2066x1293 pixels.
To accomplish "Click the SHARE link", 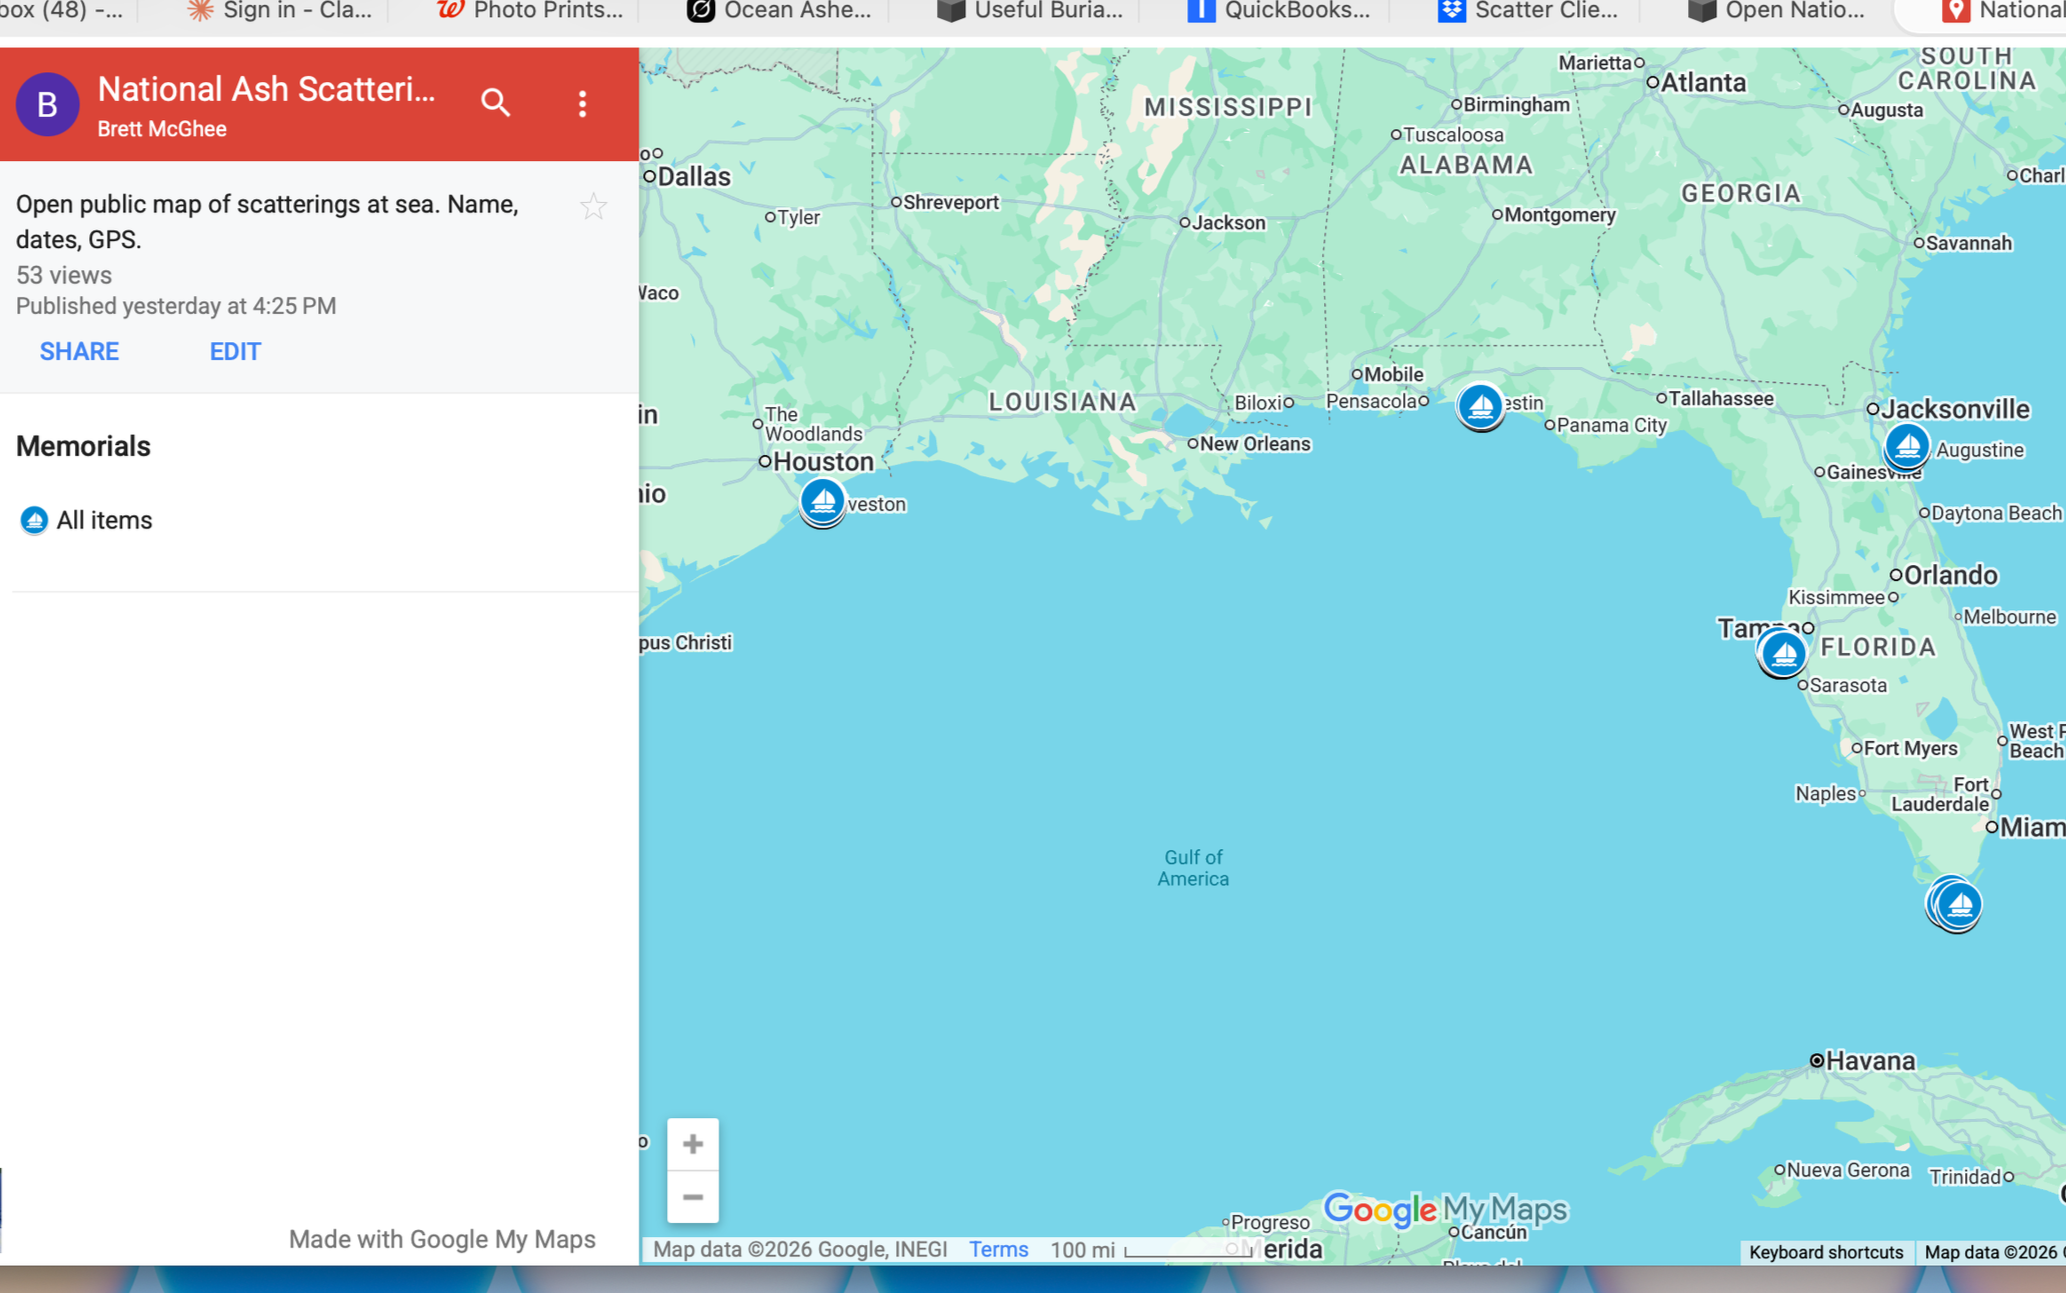I will tap(79, 351).
